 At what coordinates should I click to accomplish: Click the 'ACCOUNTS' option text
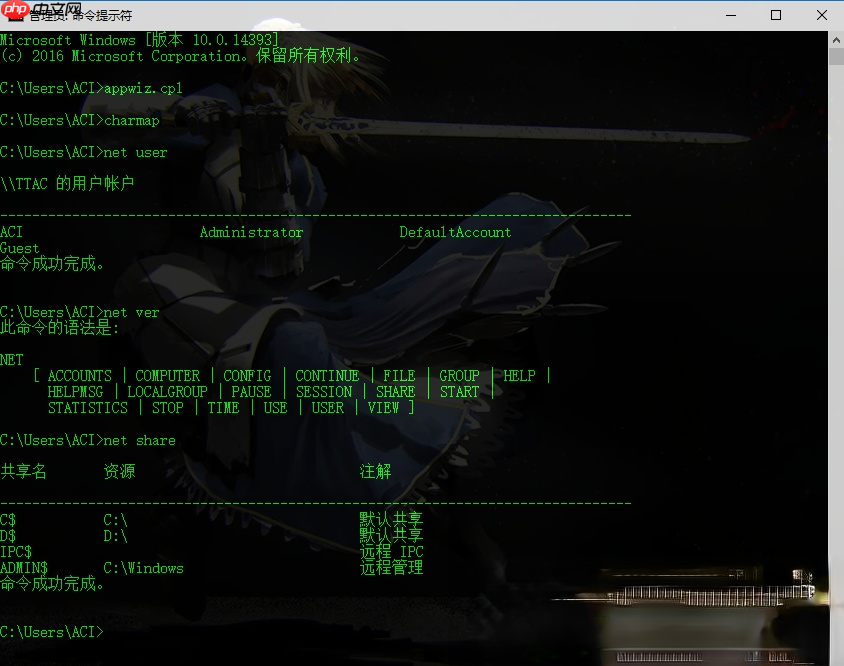click(80, 376)
